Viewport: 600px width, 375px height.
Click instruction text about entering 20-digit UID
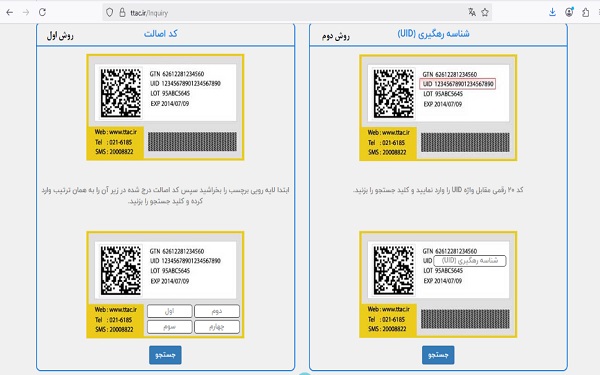coord(438,190)
